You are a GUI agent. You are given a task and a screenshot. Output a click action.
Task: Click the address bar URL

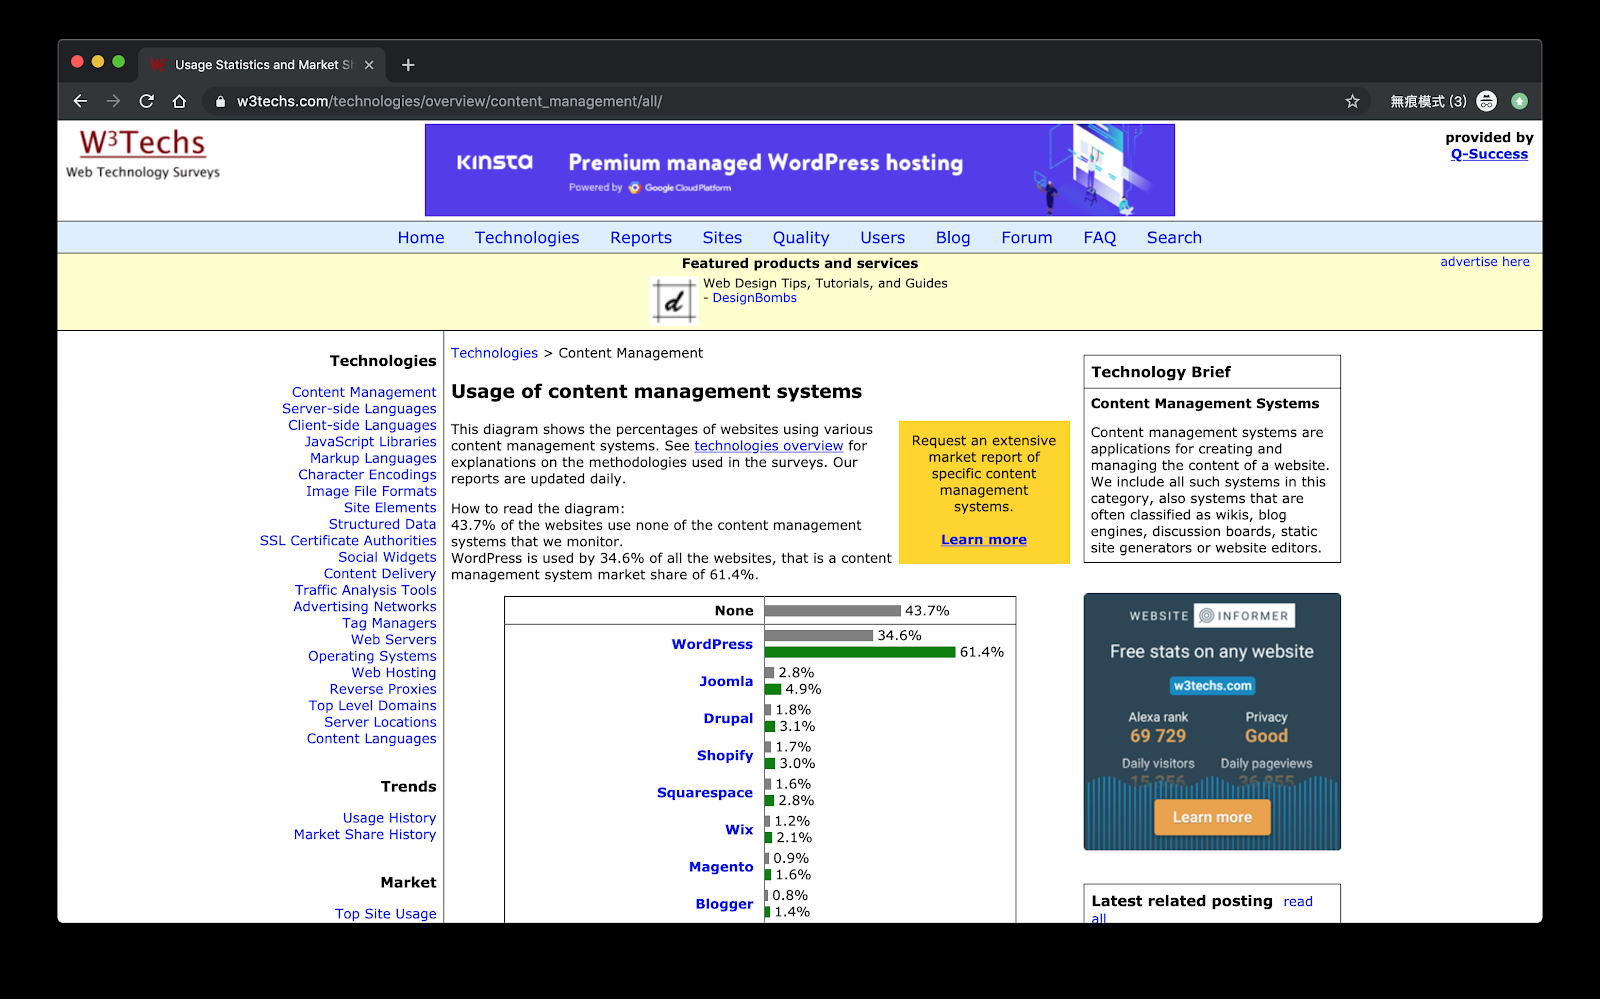449,101
